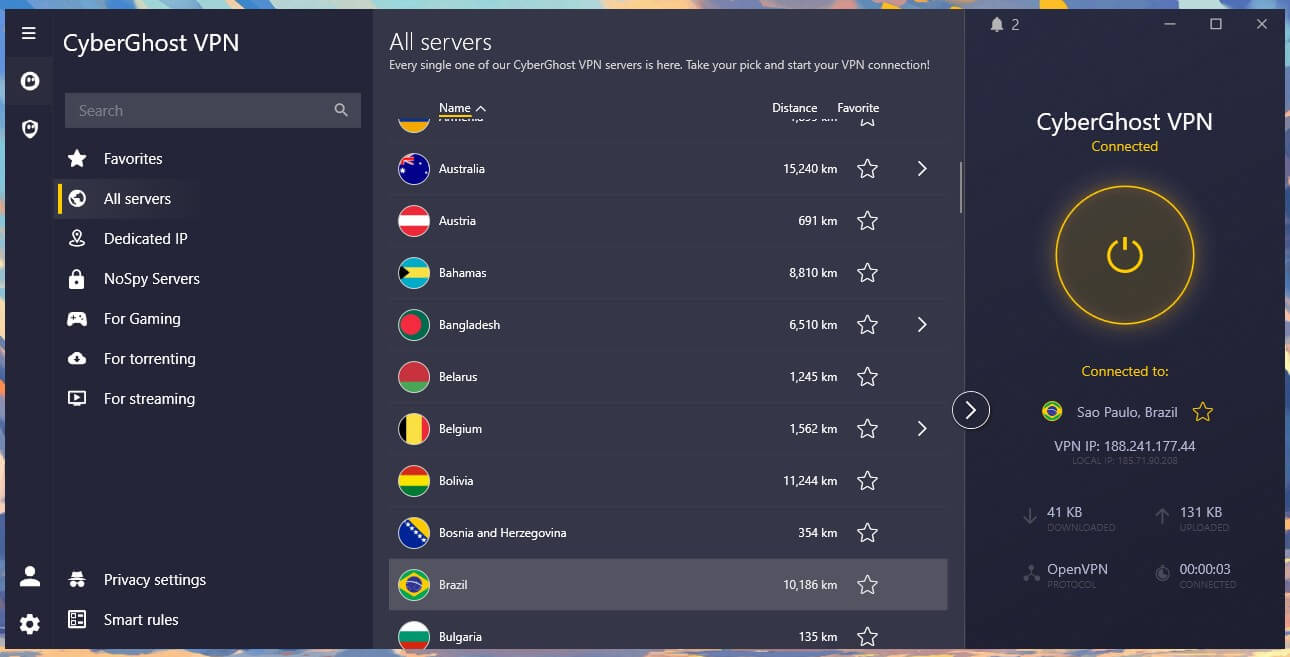Viewport: 1290px width, 657px height.
Task: Click the CyberGhost ghost logo icon
Action: click(30, 81)
